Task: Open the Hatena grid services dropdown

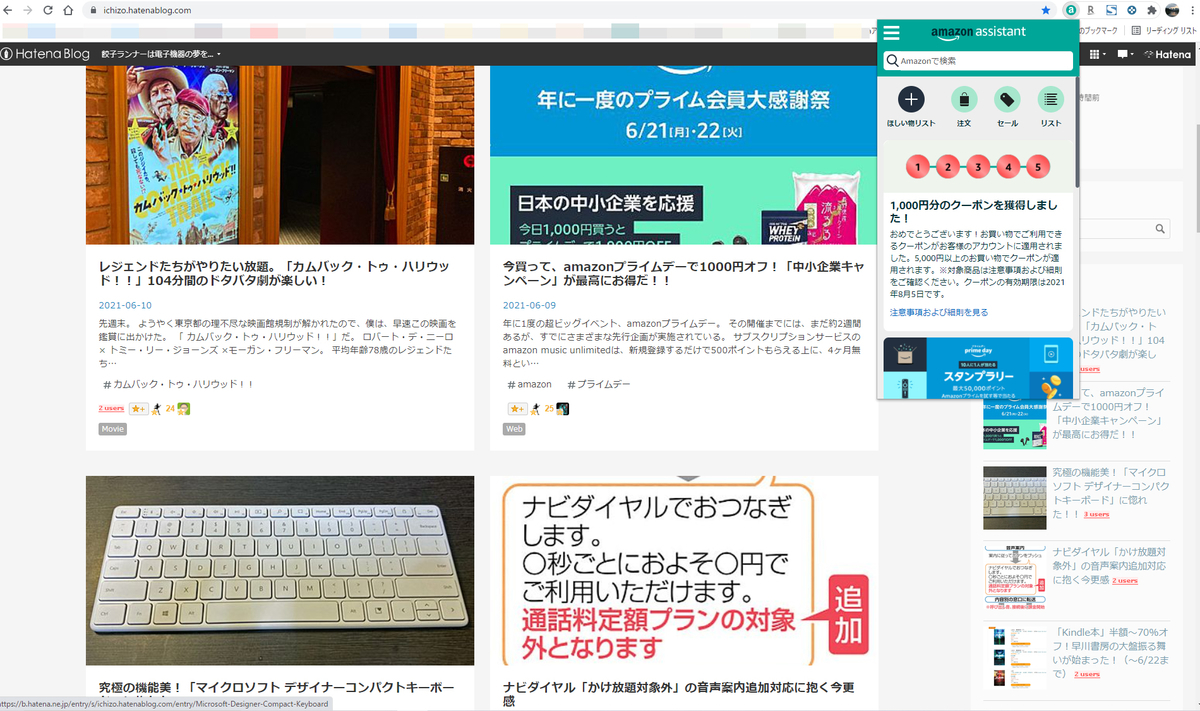Action: click(1098, 54)
